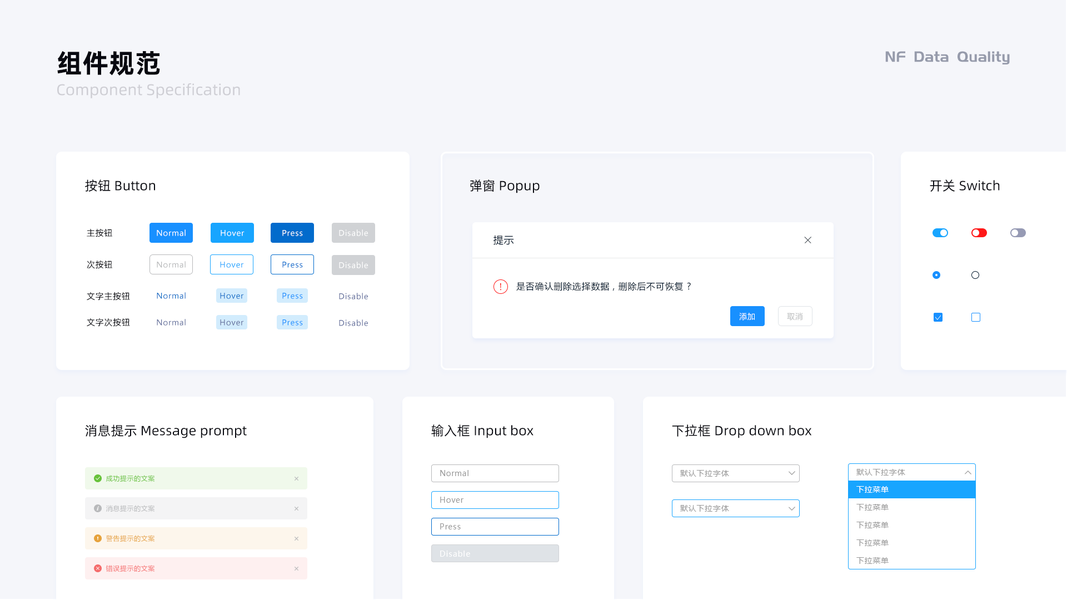Collapse the expanded dropdown using up chevron
Screen dimensions: 1067x600
[968, 472]
